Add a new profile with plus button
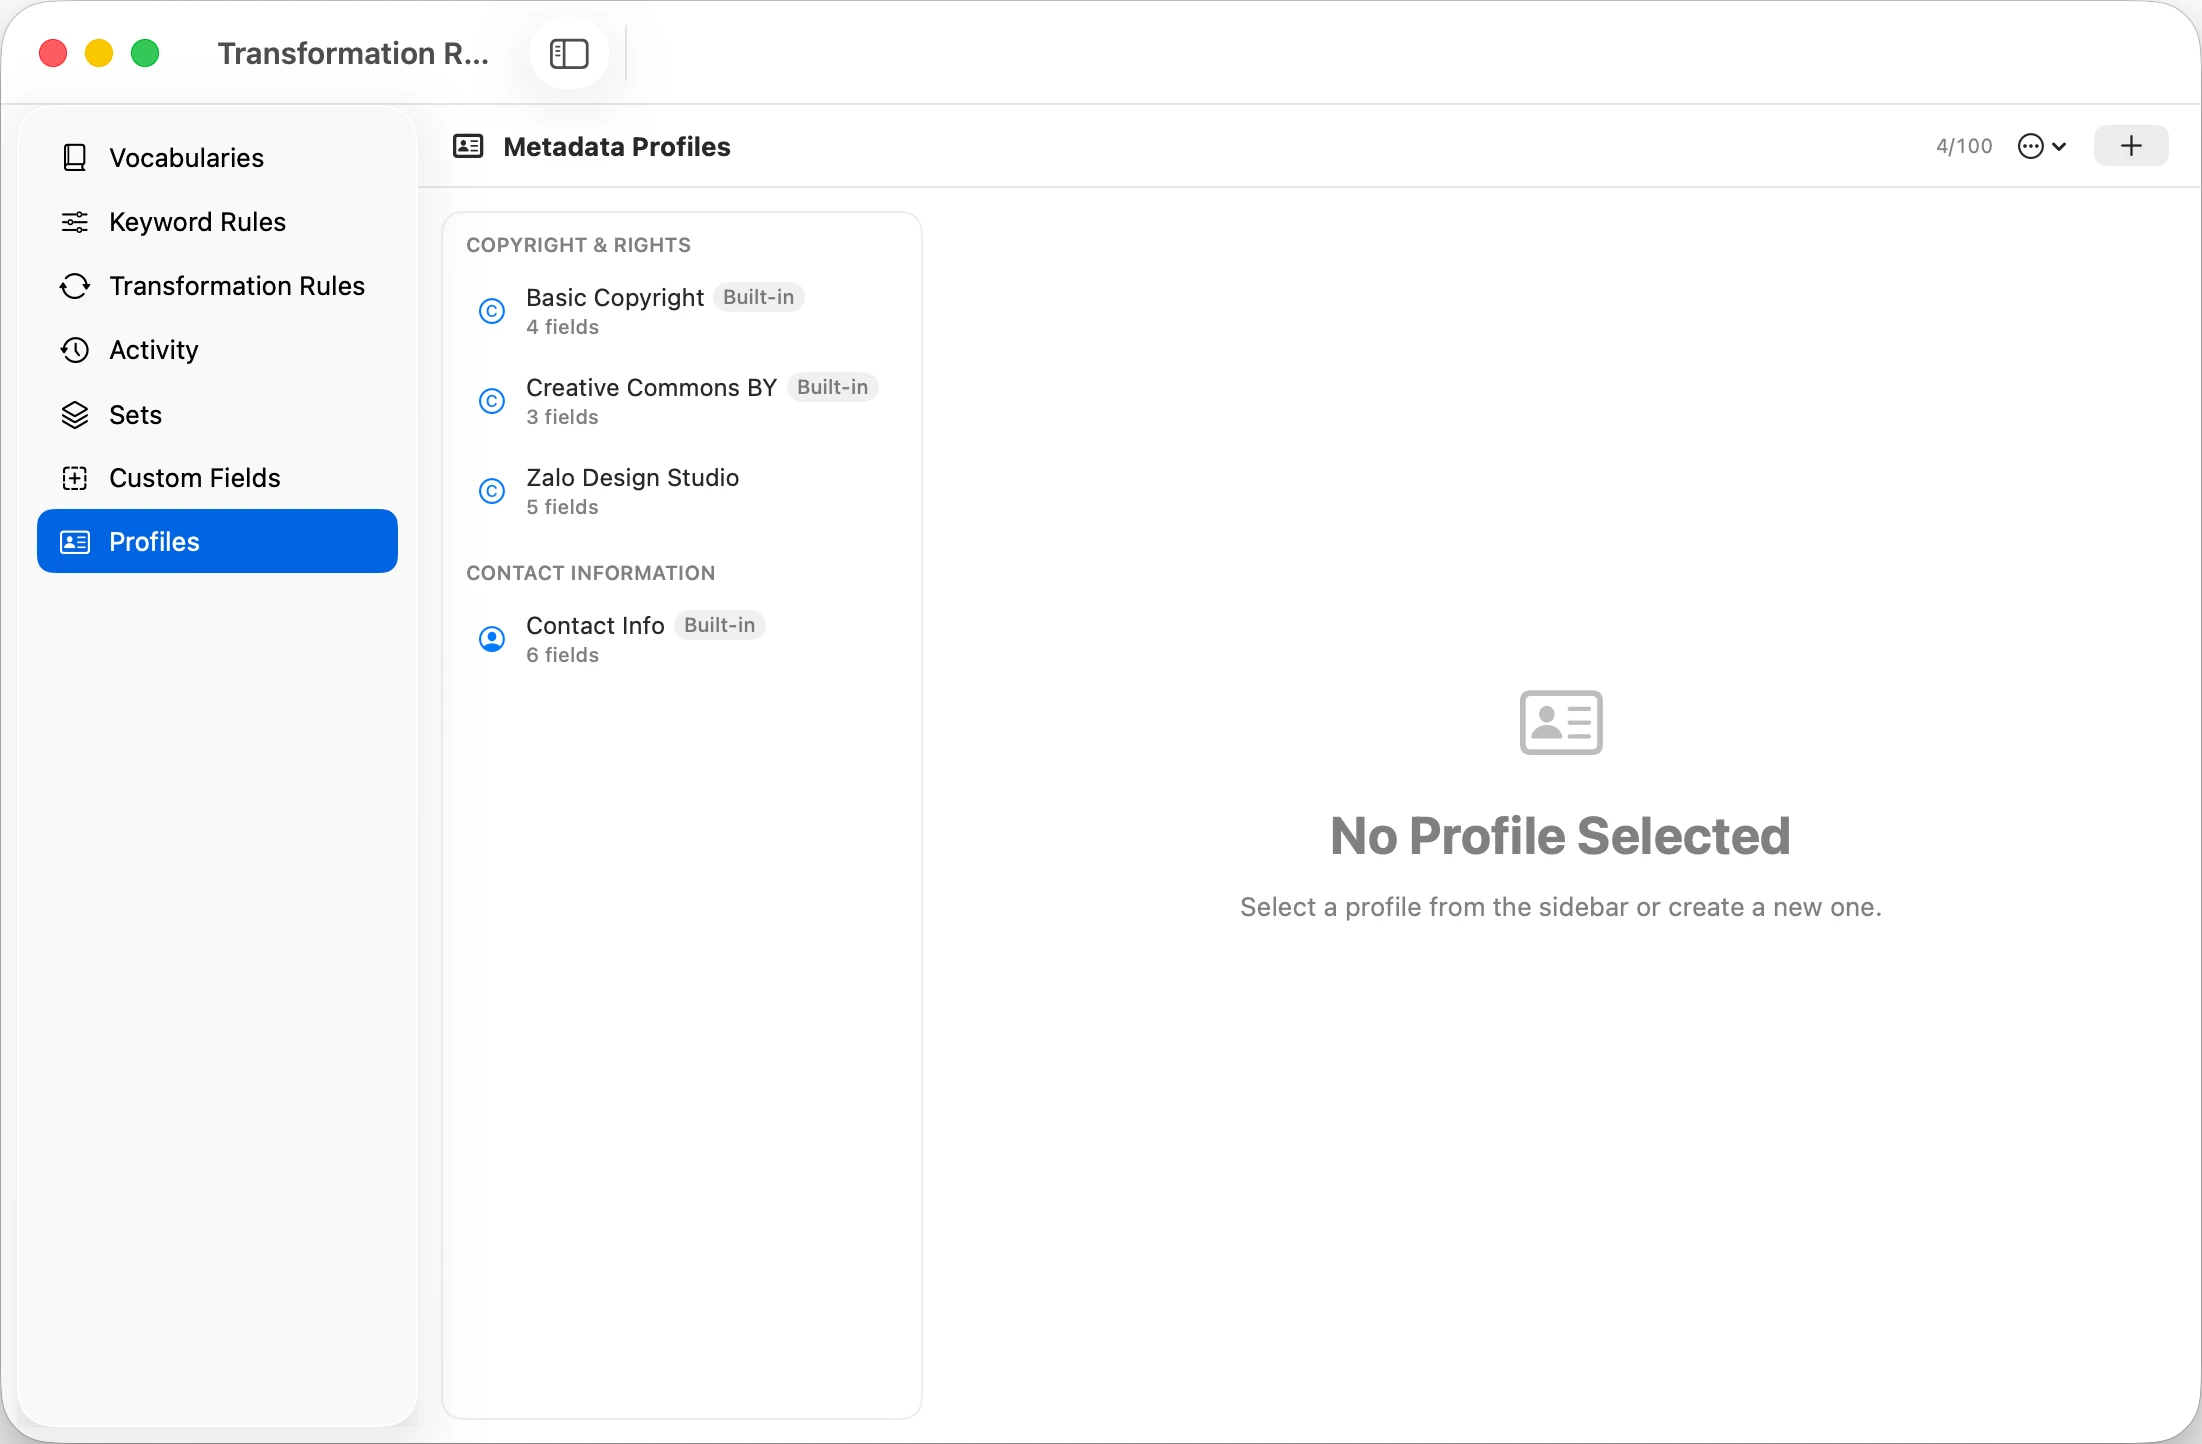Screen dimensions: 2202x1444 point(2131,146)
